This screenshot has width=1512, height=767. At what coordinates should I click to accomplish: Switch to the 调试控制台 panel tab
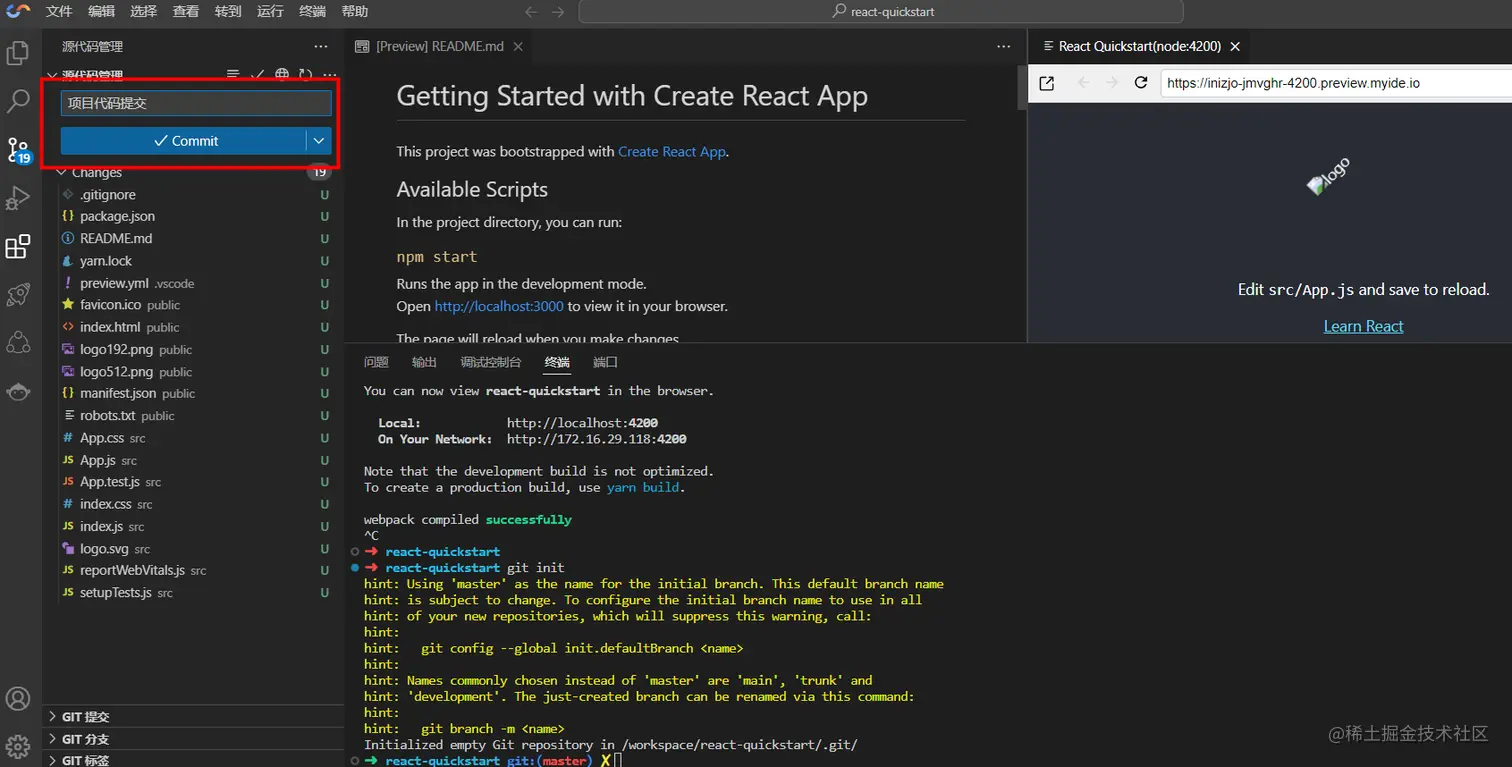tap(491, 362)
